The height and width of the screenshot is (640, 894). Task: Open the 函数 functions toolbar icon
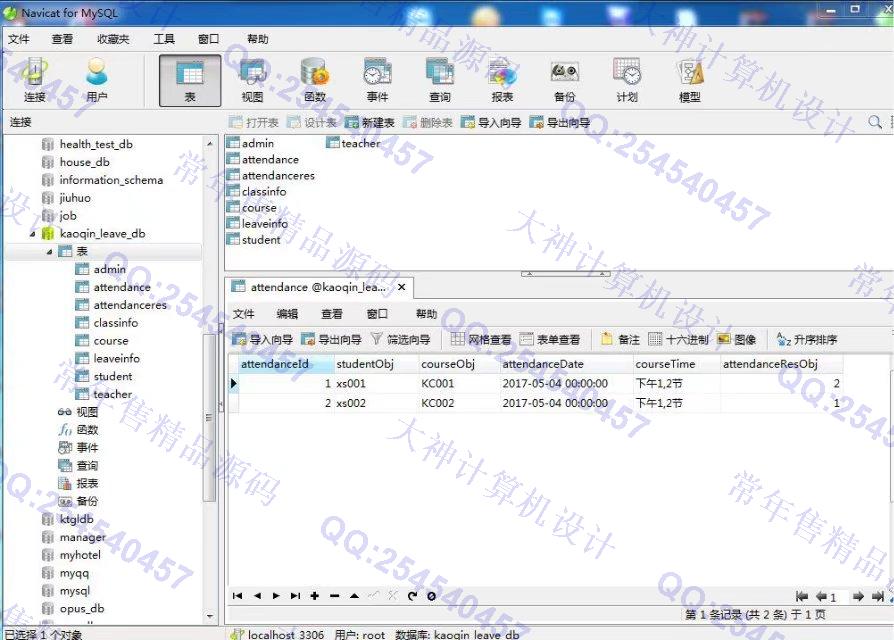(314, 81)
